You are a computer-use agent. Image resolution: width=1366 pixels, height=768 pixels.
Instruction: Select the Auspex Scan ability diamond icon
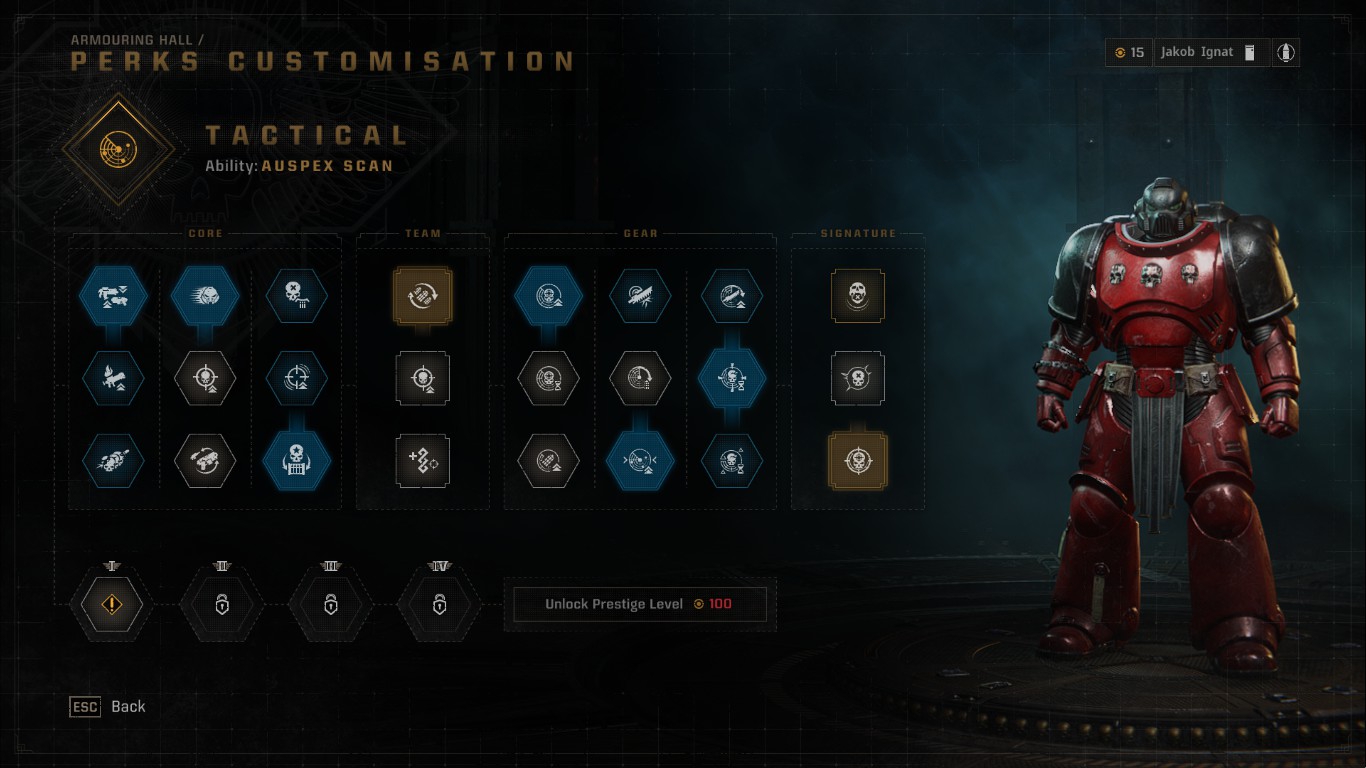pyautogui.click(x=119, y=150)
